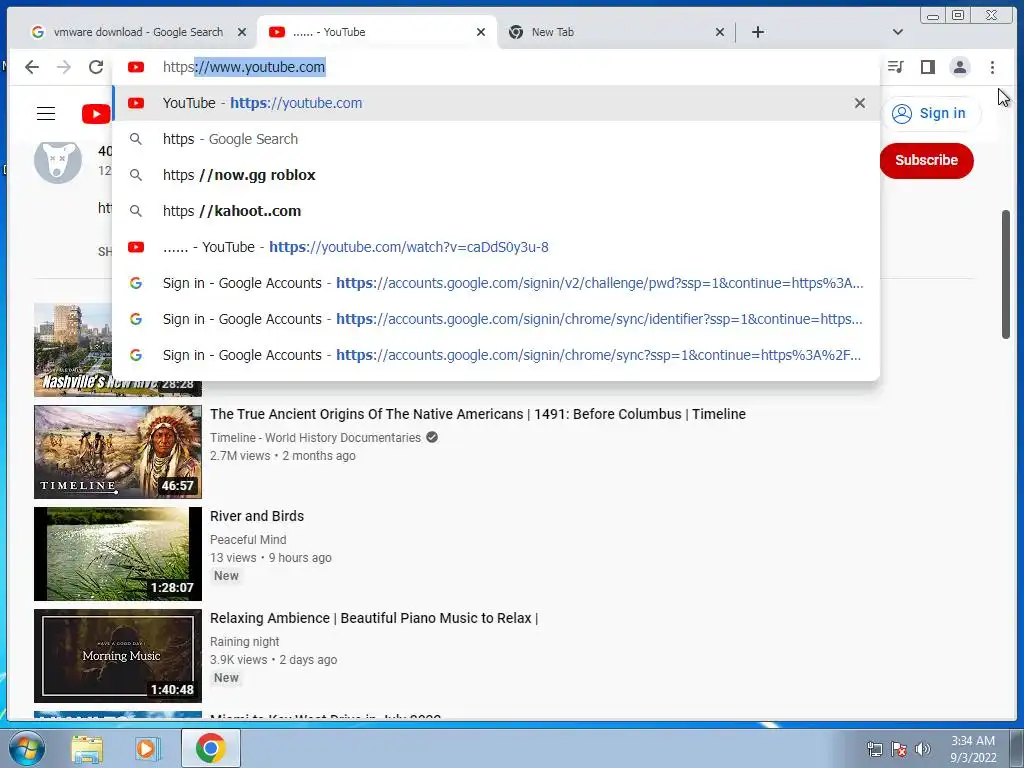Select Google Accounts sync/identifier suggestion
Screen dimensions: 1024x768
coord(496,319)
